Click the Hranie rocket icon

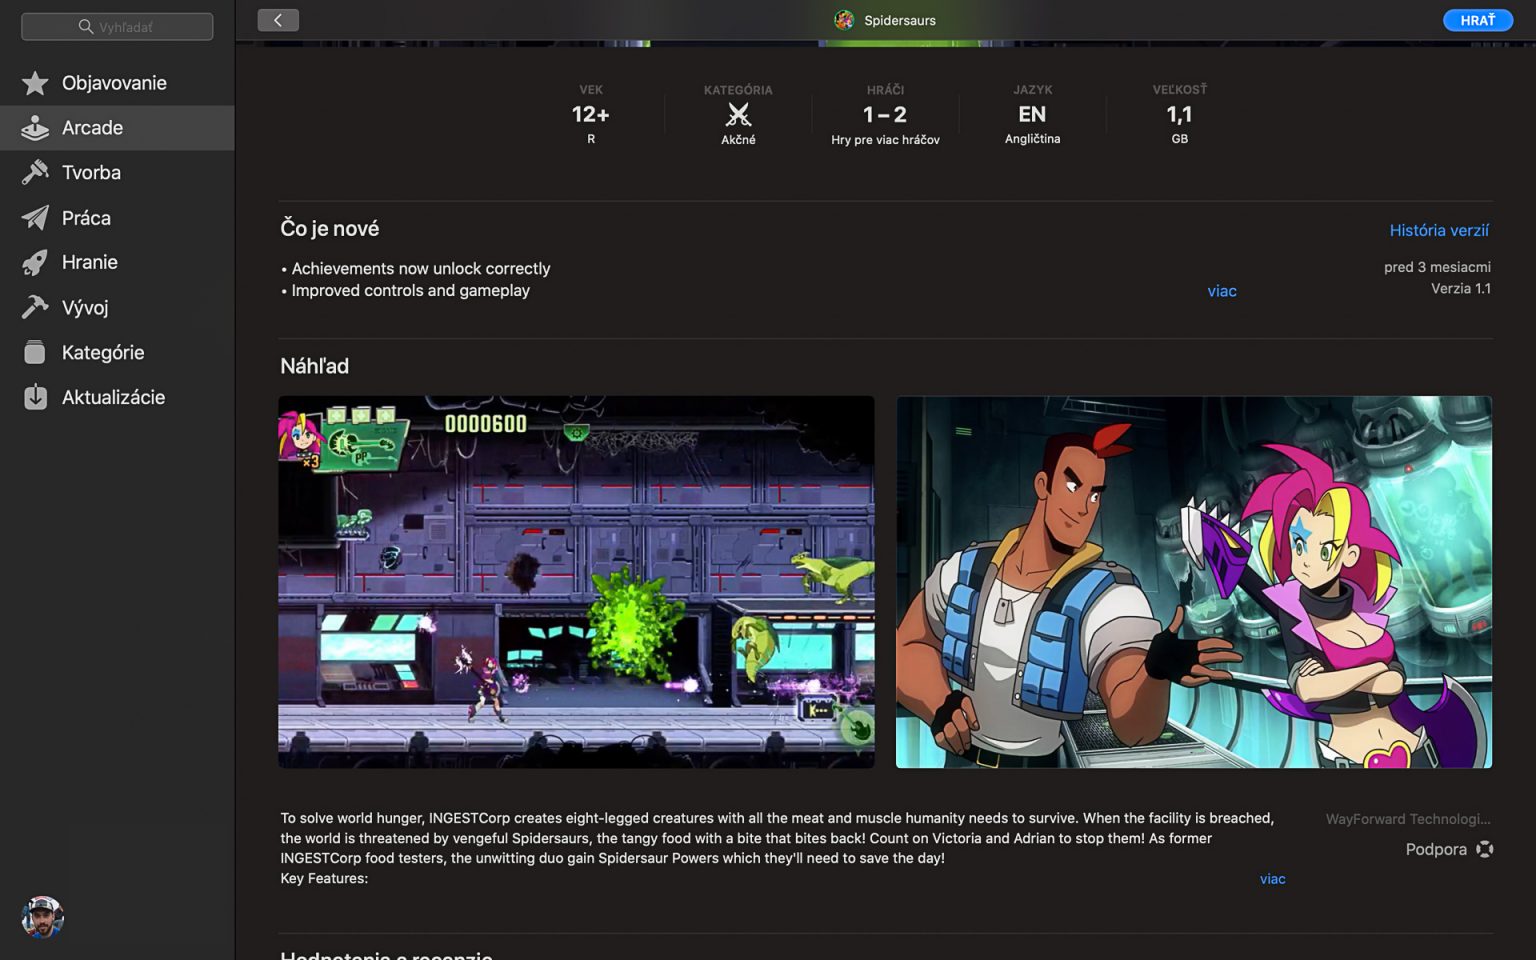tap(35, 262)
